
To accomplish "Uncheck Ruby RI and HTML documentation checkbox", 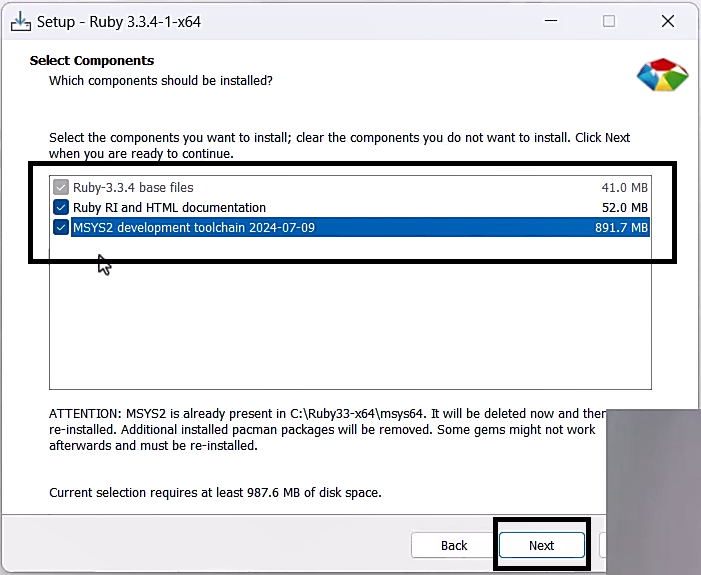I will (61, 207).
